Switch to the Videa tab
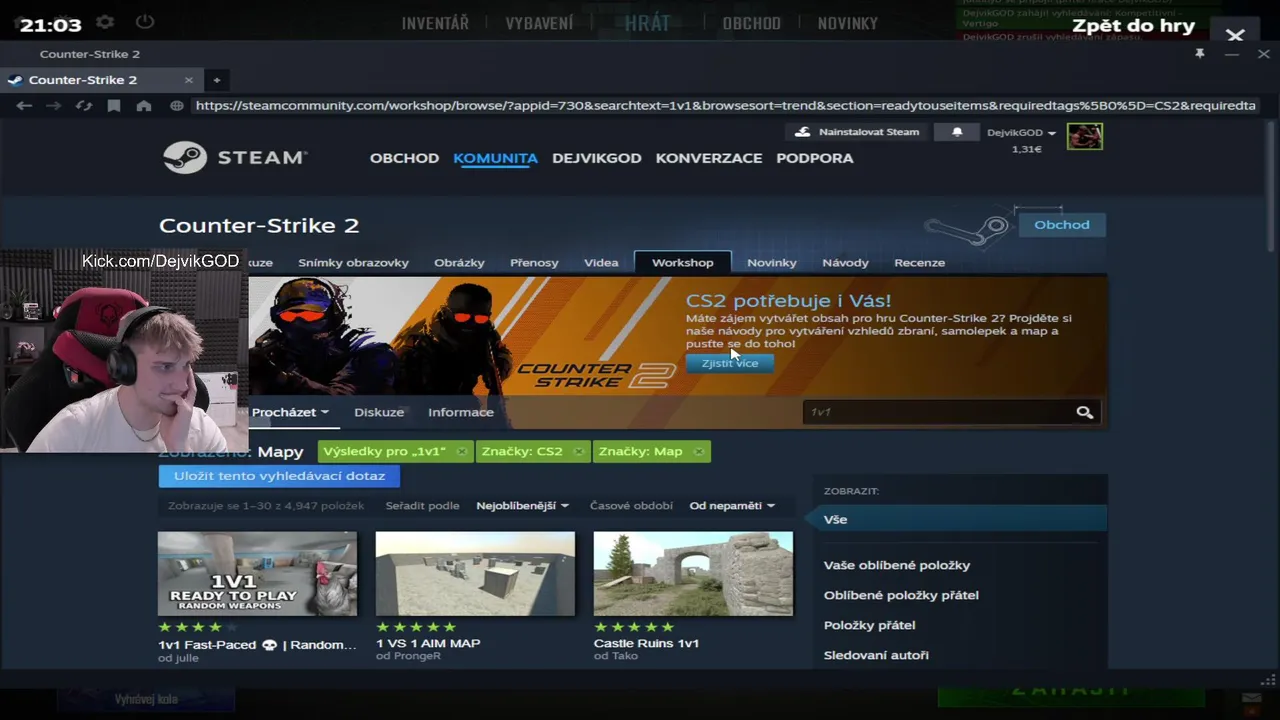 [601, 263]
